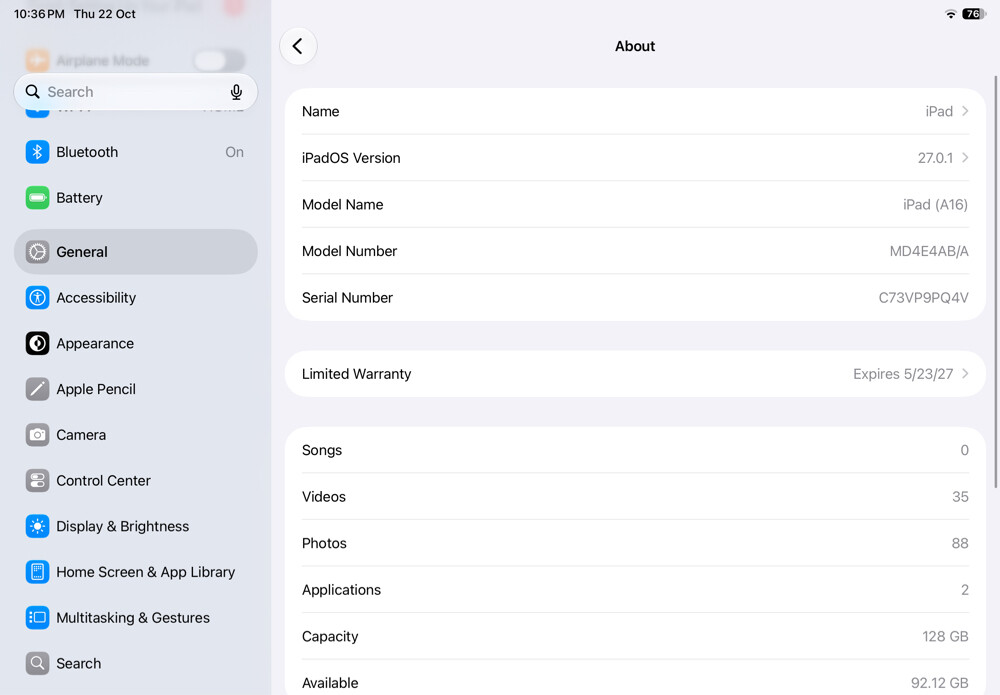This screenshot has width=1000, height=695.
Task: Tap the 10:36 PM clock
Action: 39,14
